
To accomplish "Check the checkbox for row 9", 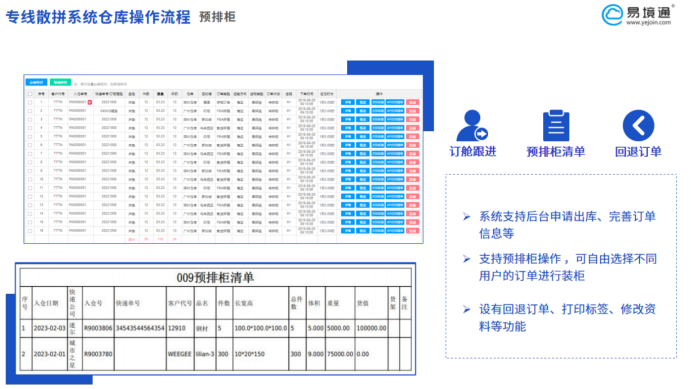I will tap(30, 171).
